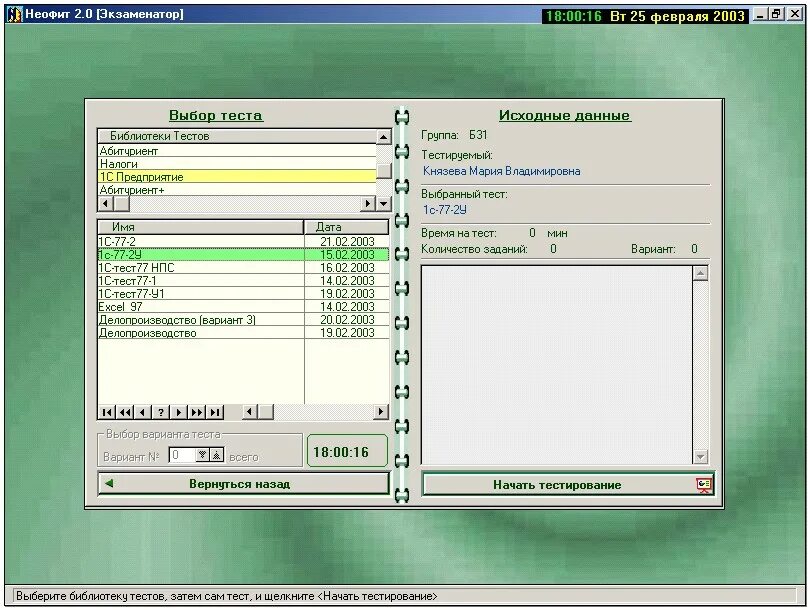Click the 18:00:16 clock panel

347,451
